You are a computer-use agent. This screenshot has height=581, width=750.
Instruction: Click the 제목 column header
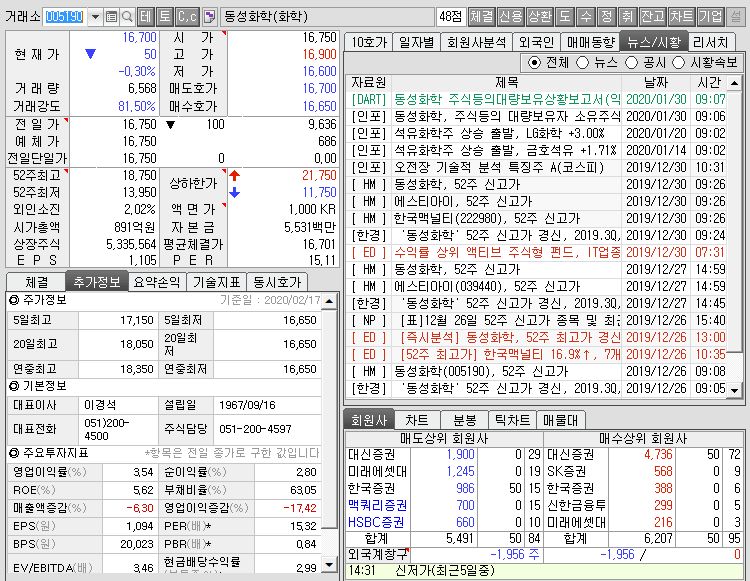[x=507, y=83]
